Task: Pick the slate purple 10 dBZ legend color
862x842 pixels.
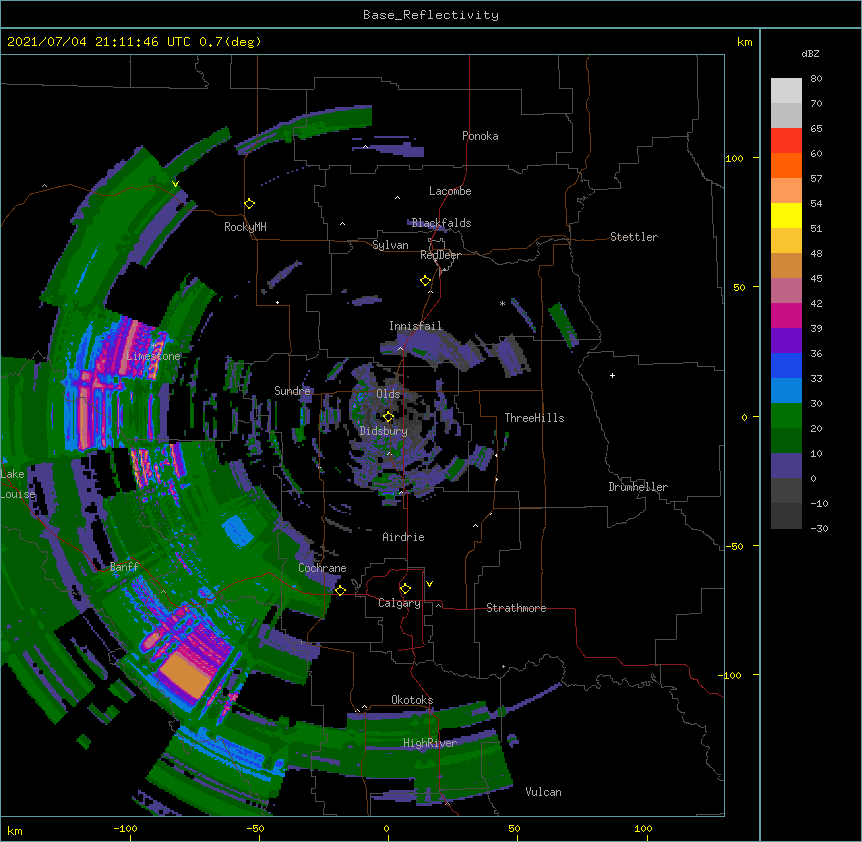Action: (786, 466)
